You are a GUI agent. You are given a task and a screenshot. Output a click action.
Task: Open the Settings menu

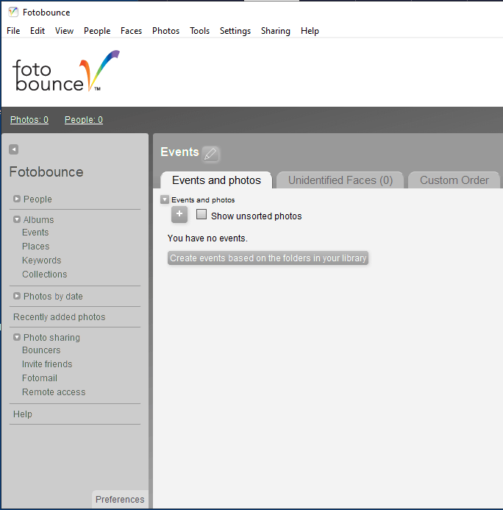click(235, 31)
